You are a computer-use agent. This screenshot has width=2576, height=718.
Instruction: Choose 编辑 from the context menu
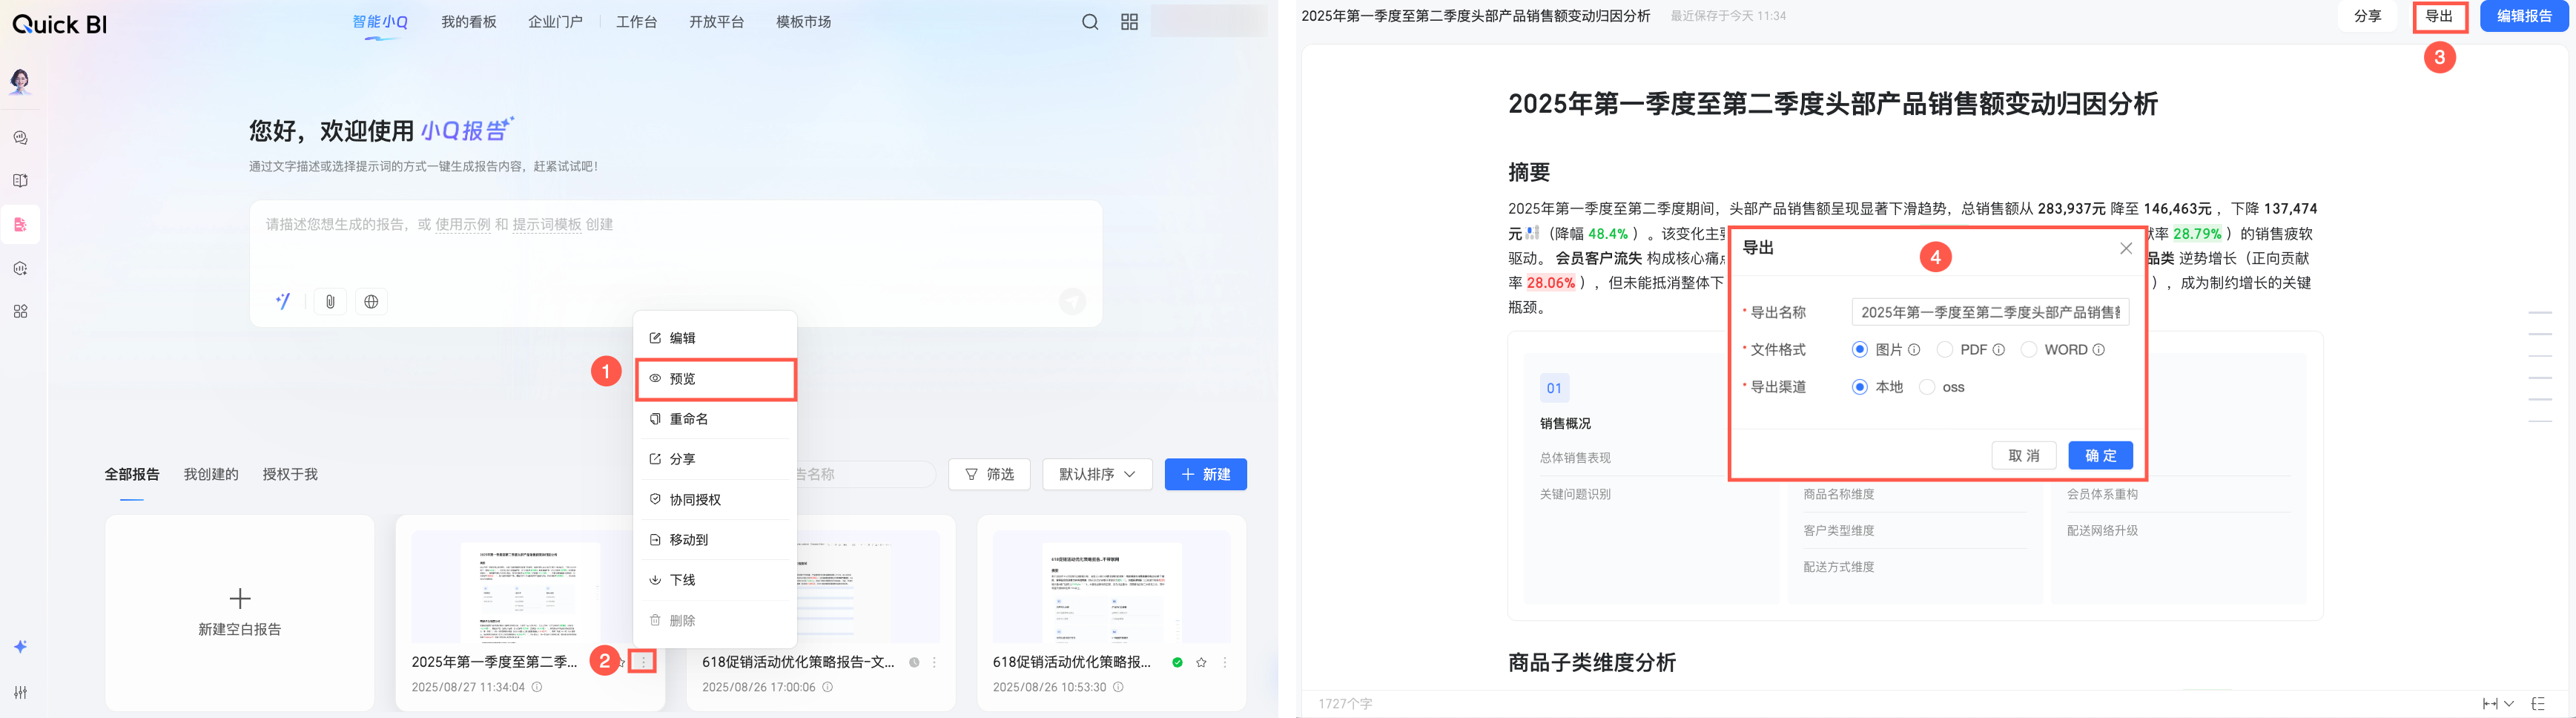(x=715, y=338)
